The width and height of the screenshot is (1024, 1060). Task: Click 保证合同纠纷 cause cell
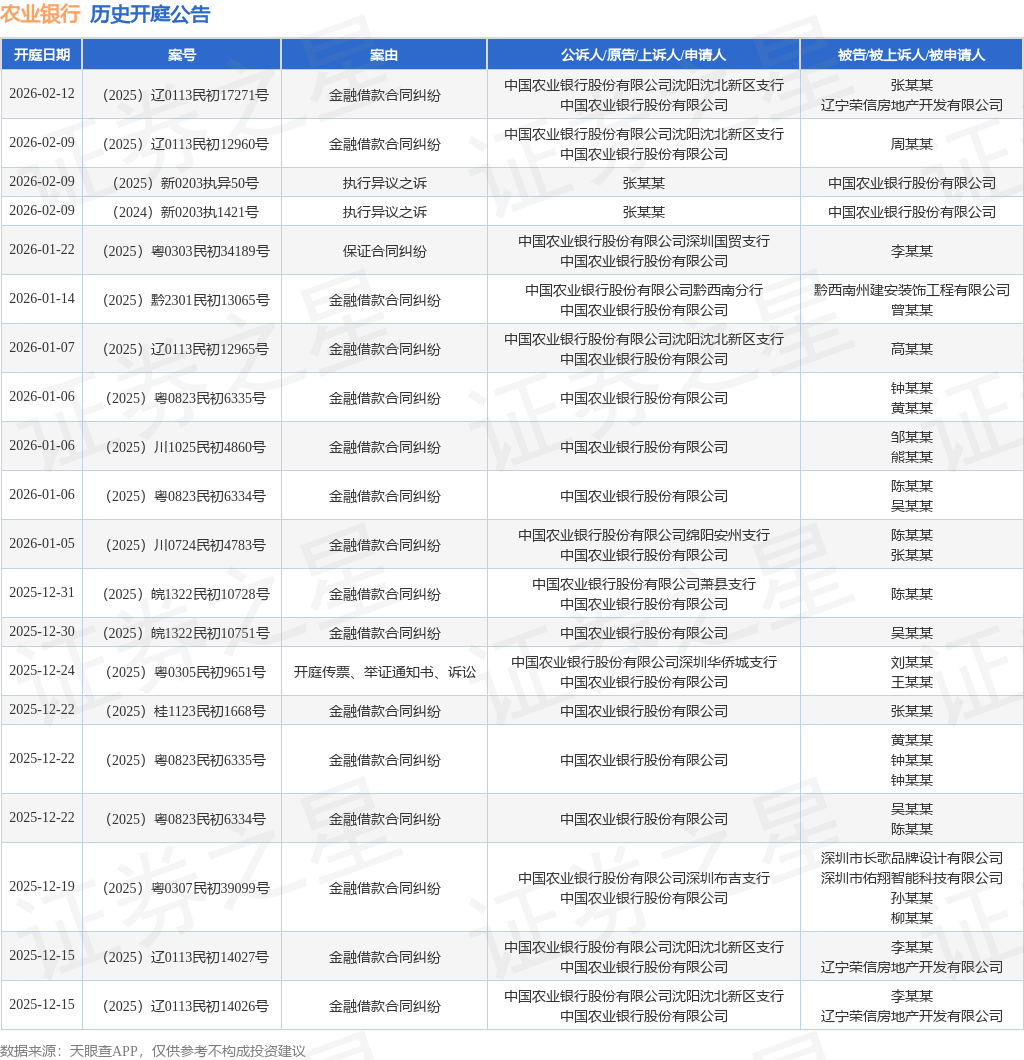(384, 251)
